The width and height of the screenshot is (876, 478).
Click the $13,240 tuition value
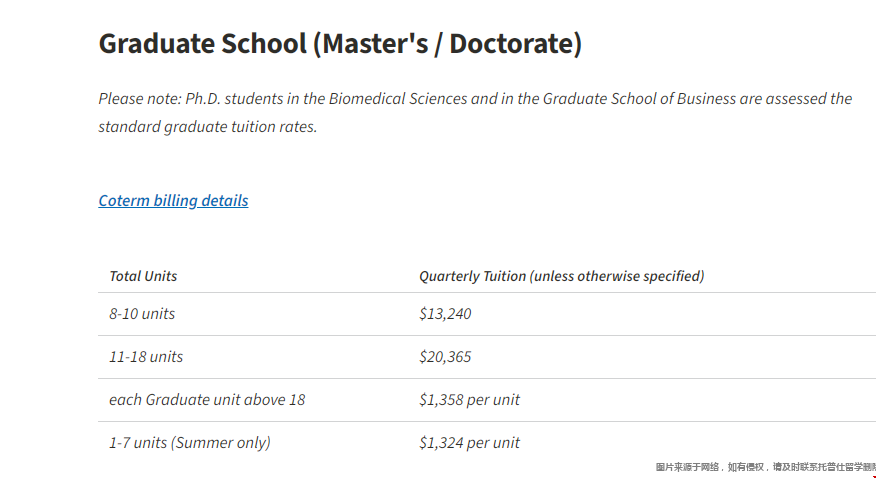445,314
